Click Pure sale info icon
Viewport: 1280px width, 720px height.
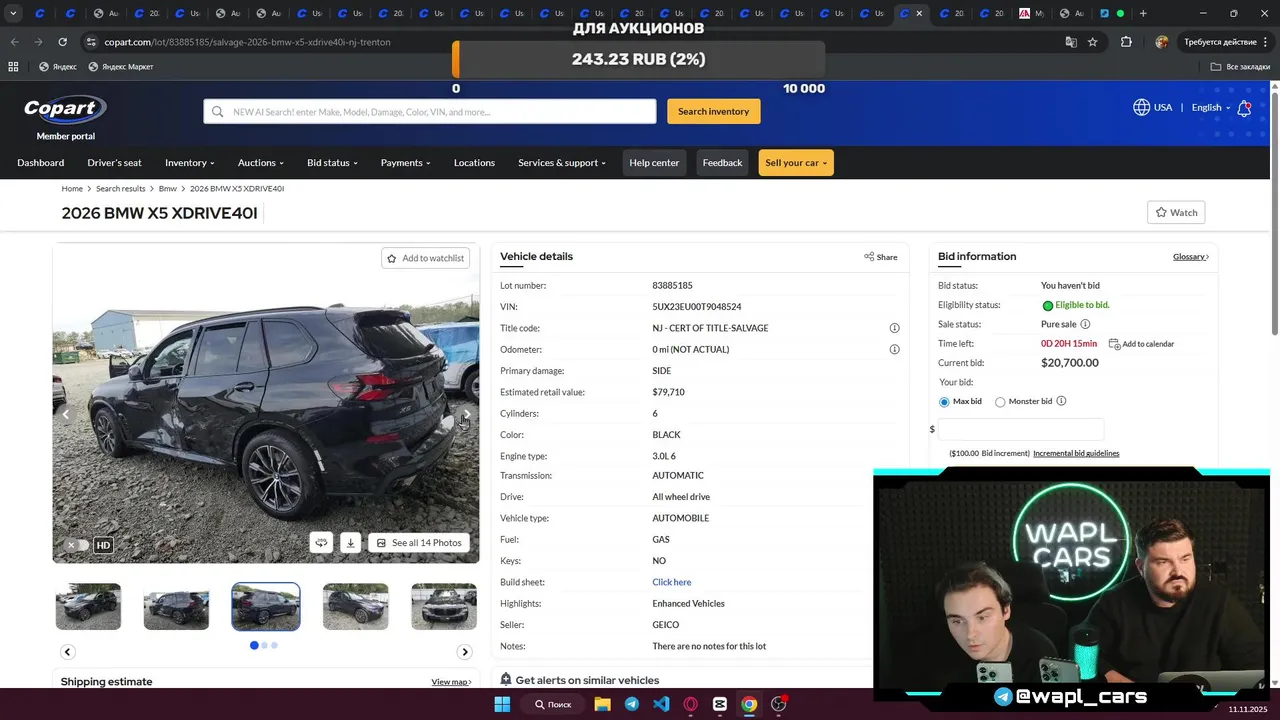[x=1085, y=324]
